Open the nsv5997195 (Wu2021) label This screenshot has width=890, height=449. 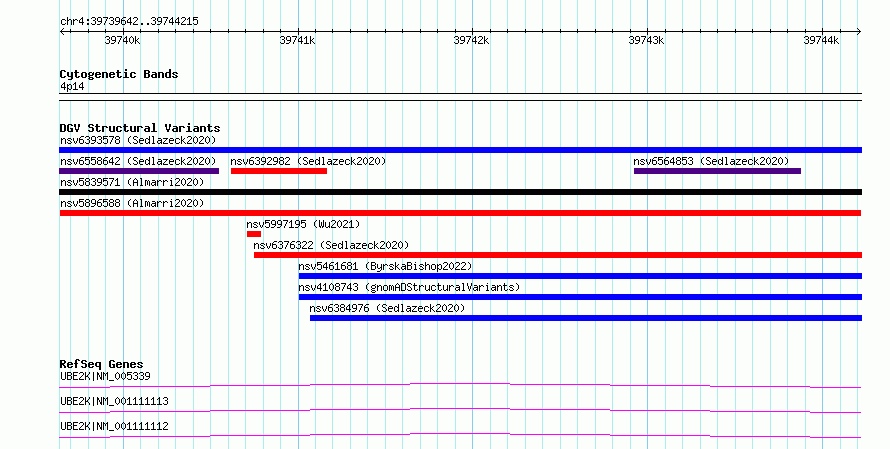[x=303, y=224]
